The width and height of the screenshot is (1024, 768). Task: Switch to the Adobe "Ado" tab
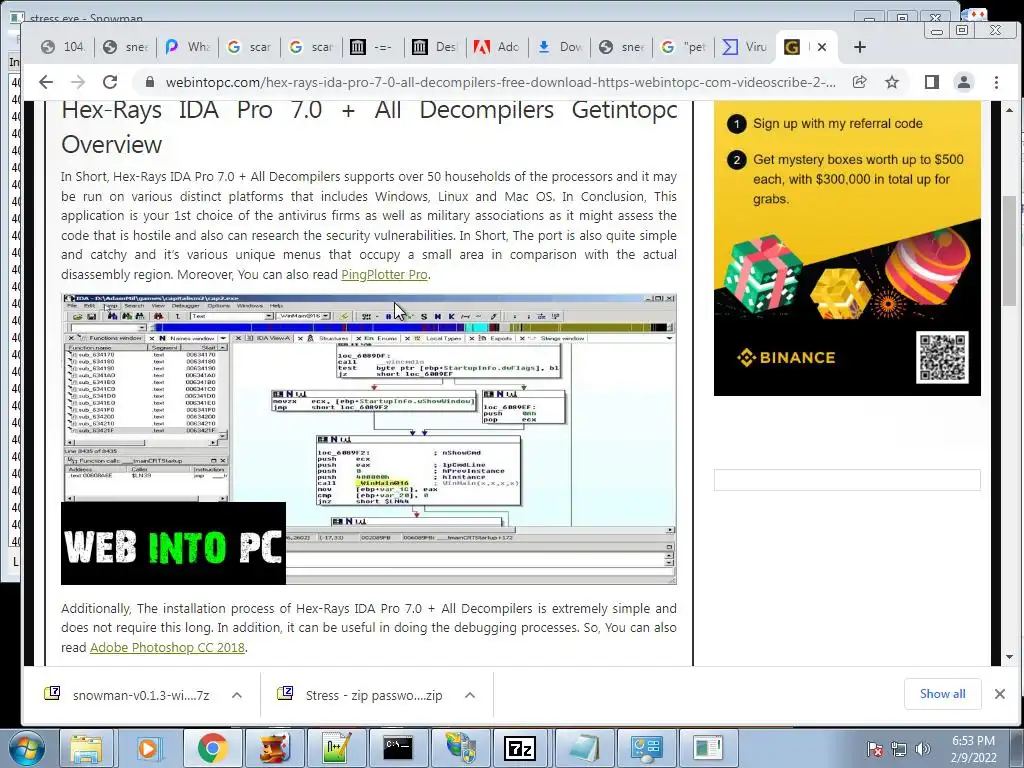point(497,47)
